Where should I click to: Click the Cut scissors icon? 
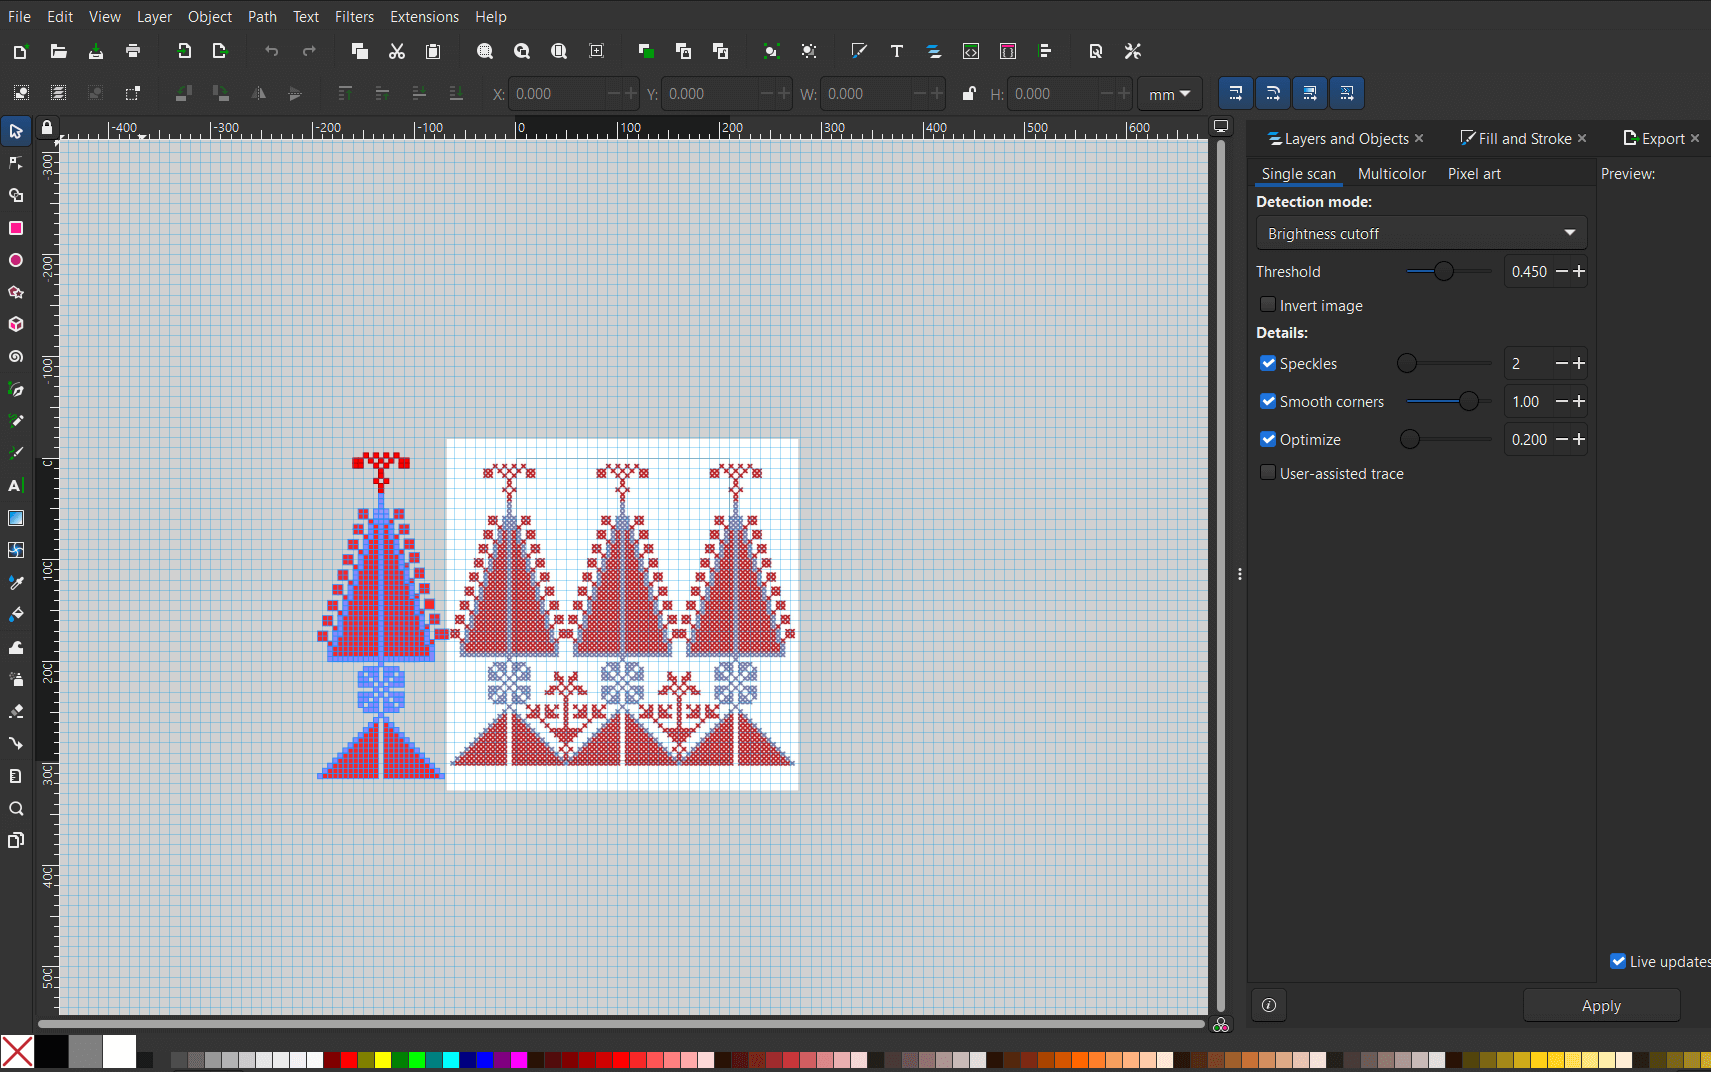(x=397, y=51)
